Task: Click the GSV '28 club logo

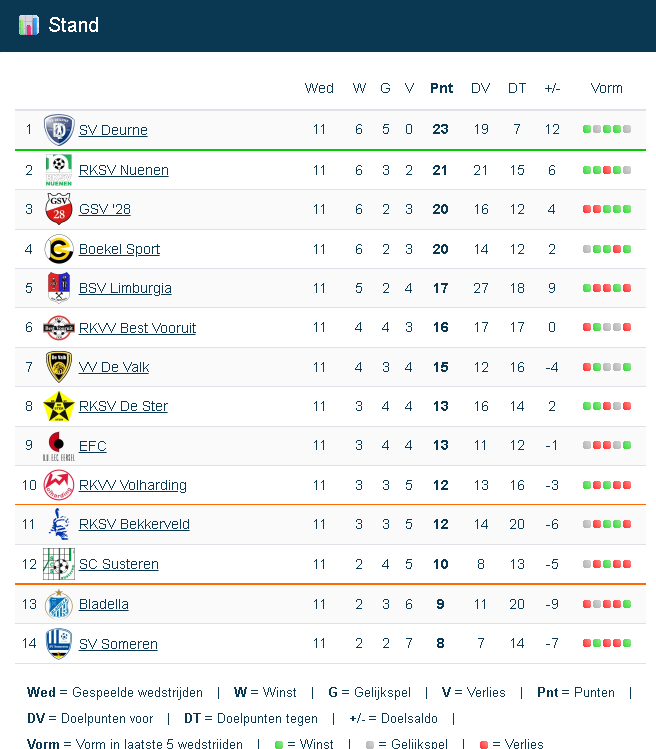Action: 59,209
